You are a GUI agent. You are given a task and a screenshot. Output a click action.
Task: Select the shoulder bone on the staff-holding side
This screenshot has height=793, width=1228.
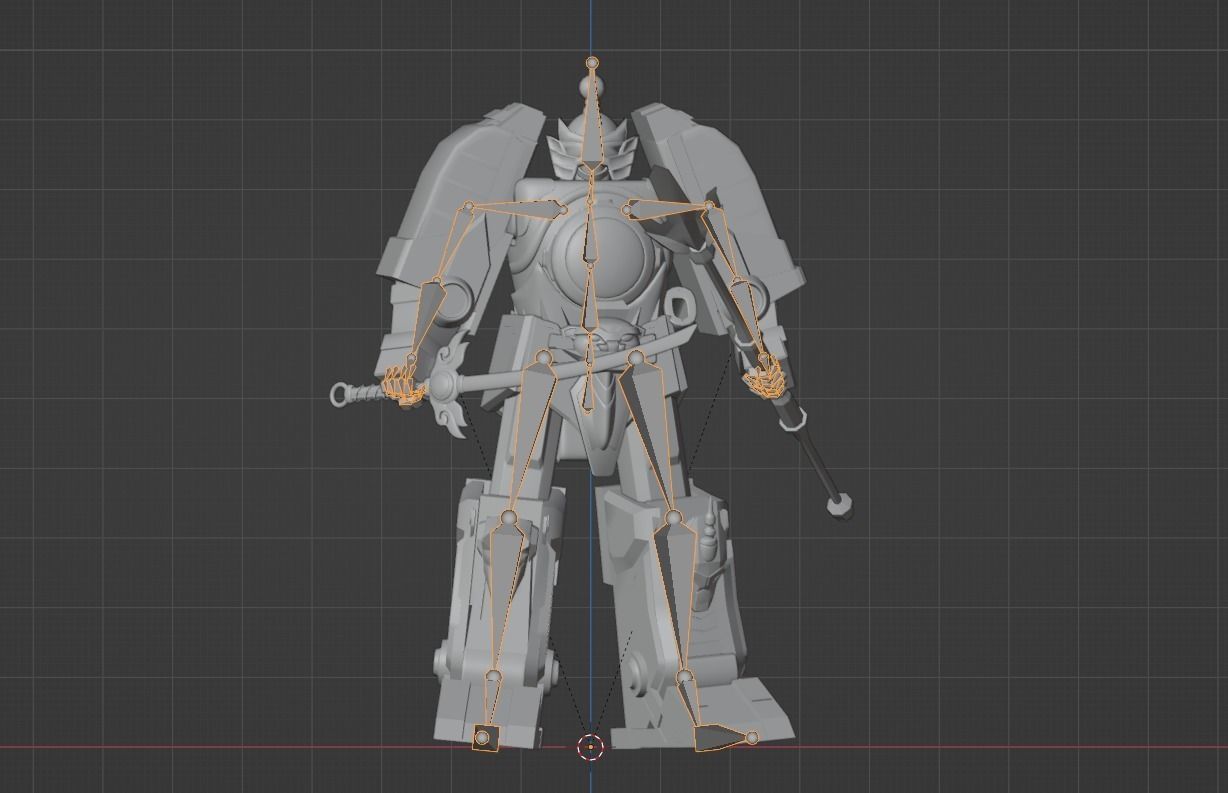(668, 209)
